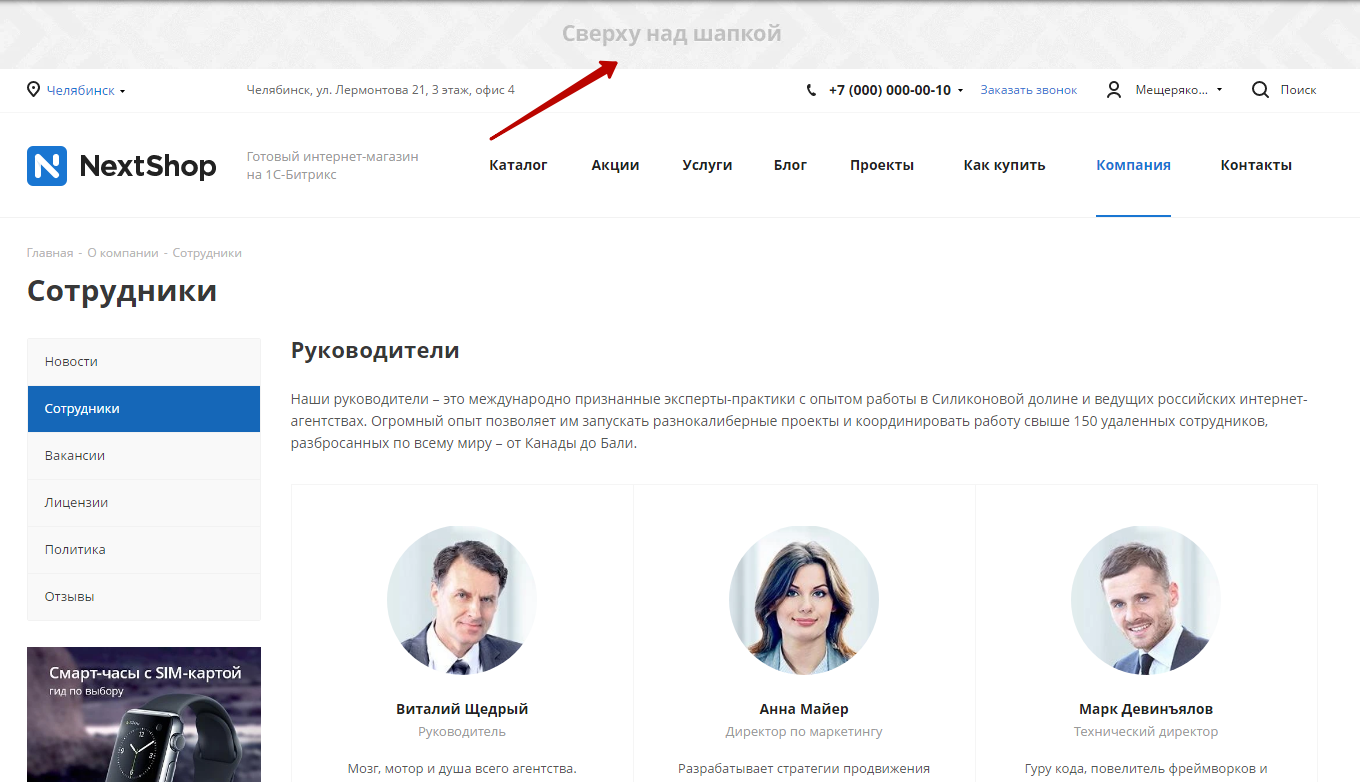
Task: Click the search magnifier icon
Action: pyautogui.click(x=1260, y=90)
